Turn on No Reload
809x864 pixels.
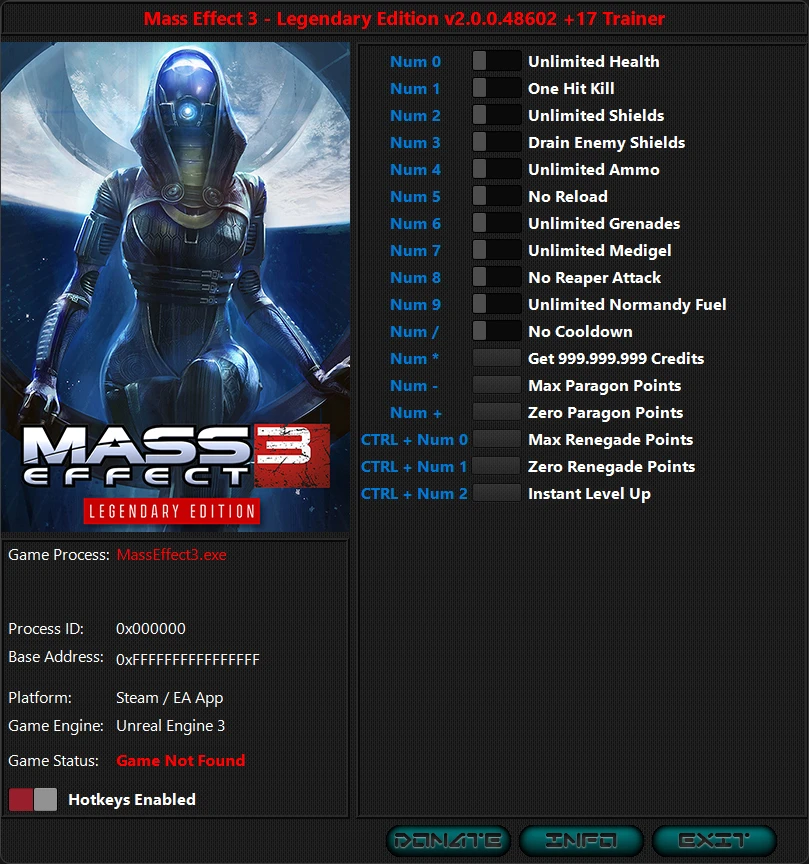pyautogui.click(x=497, y=196)
